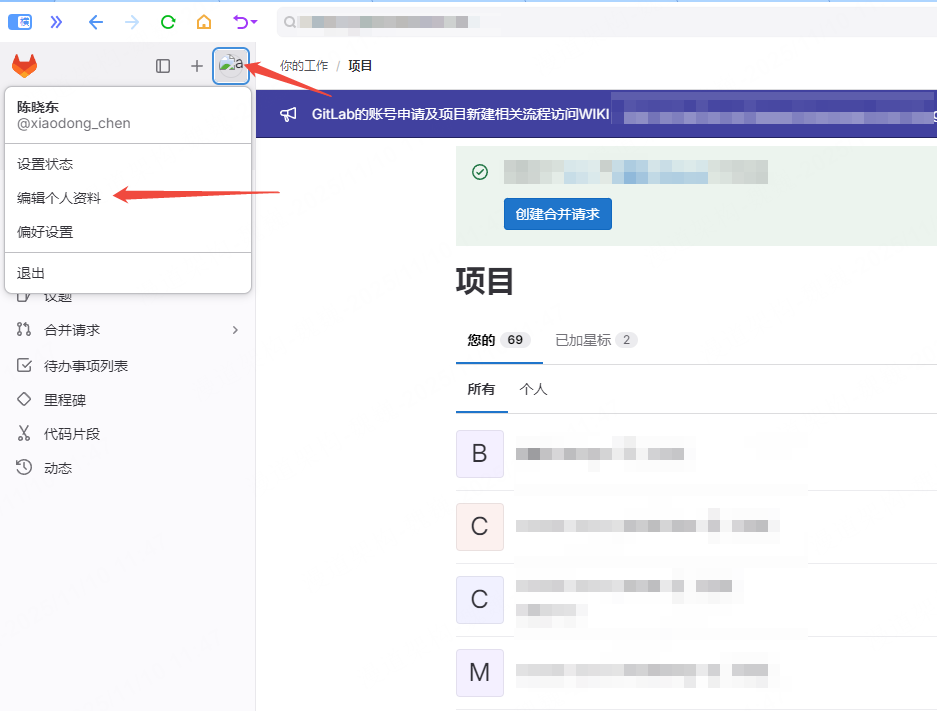
Task: Click the purple undo arrow dropdown
Action: point(244,22)
